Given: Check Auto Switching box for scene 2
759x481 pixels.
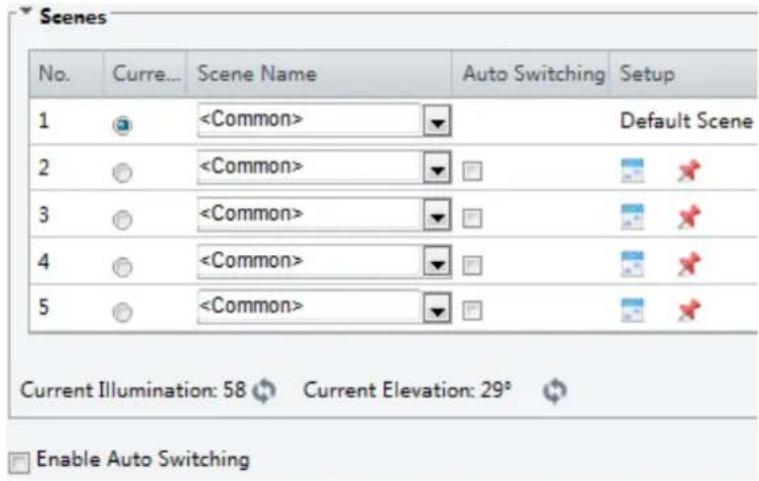Looking at the screenshot, I should (x=472, y=171).
